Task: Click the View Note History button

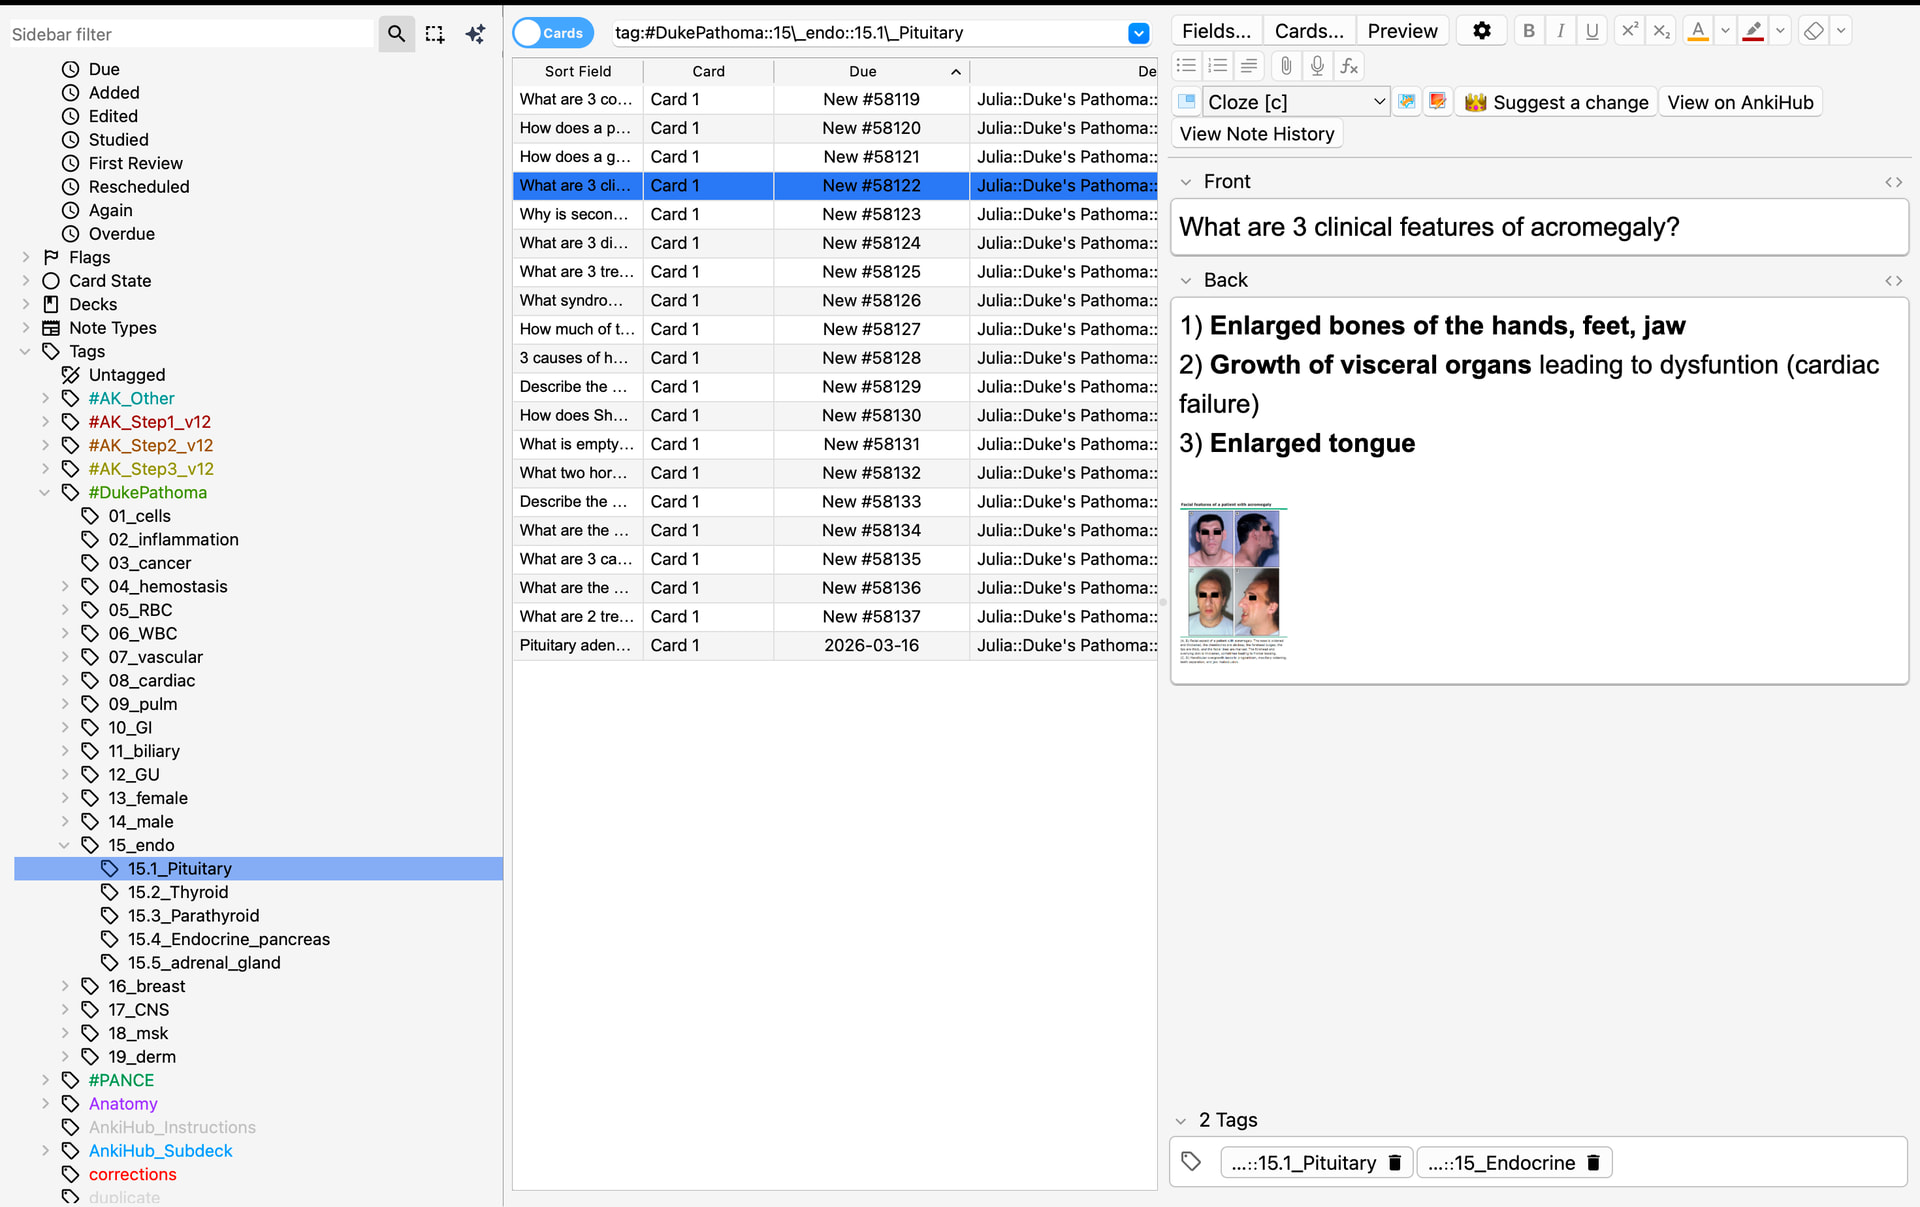Action: point(1256,134)
